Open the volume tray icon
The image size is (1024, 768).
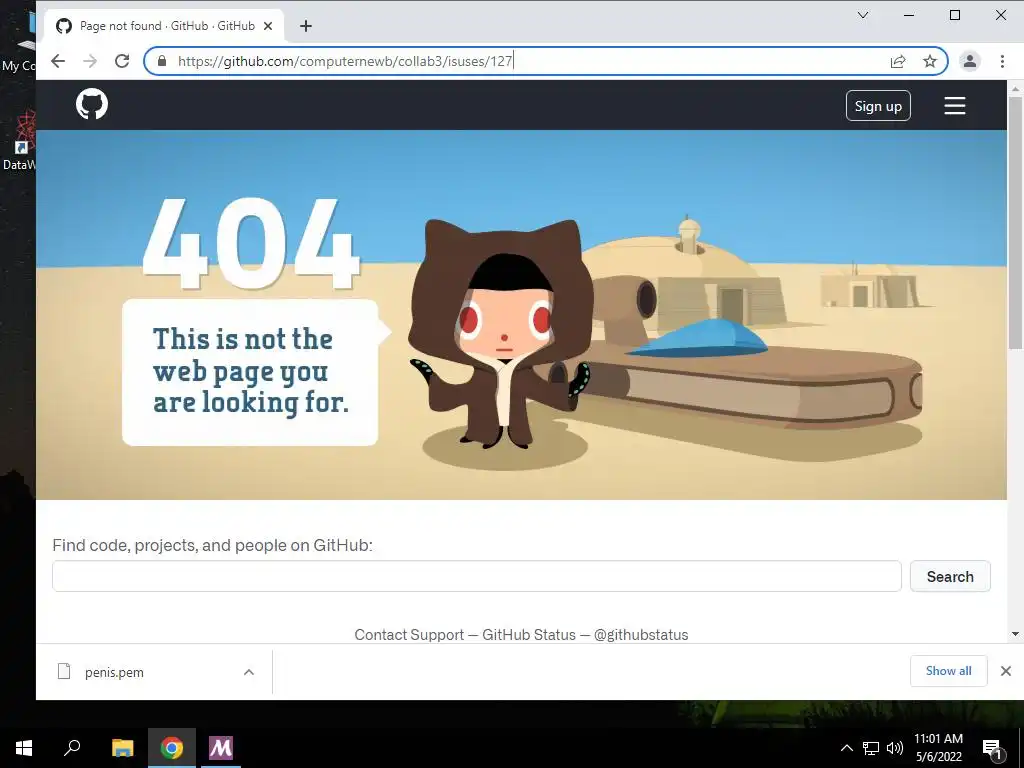pos(895,748)
